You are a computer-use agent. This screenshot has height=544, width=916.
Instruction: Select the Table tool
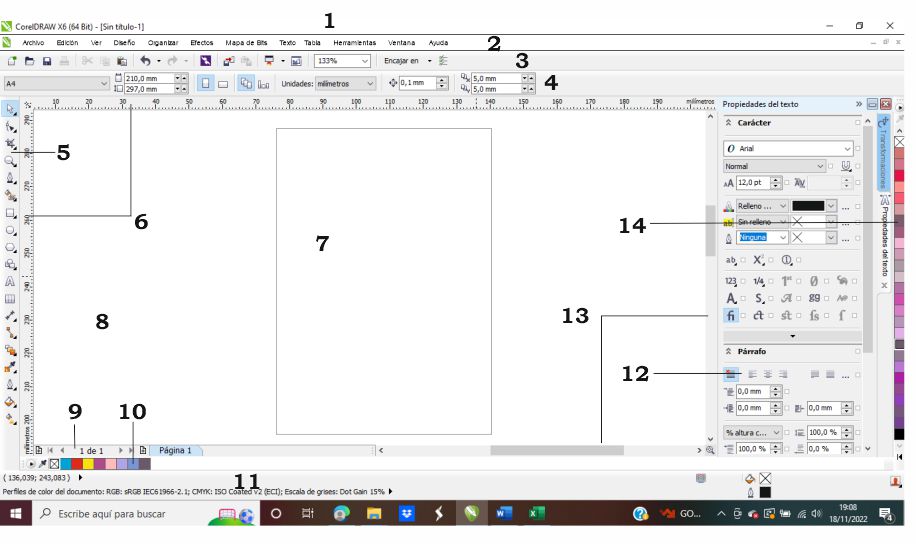point(10,299)
